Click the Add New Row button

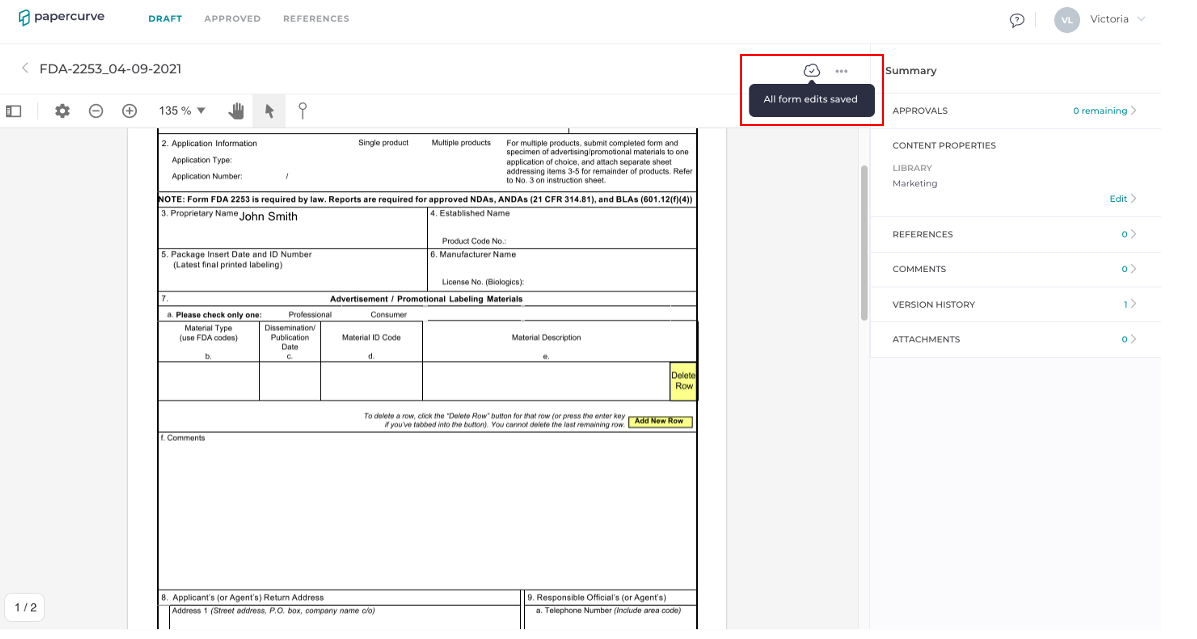[660, 421]
